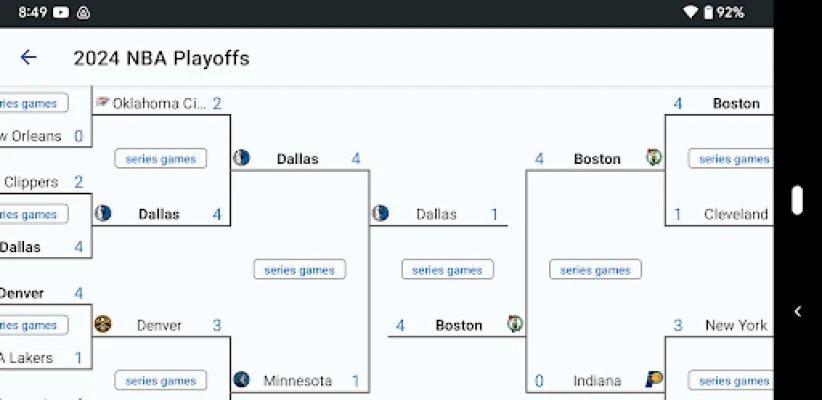Tap Boston Celtics logo in finals row

[515, 325]
